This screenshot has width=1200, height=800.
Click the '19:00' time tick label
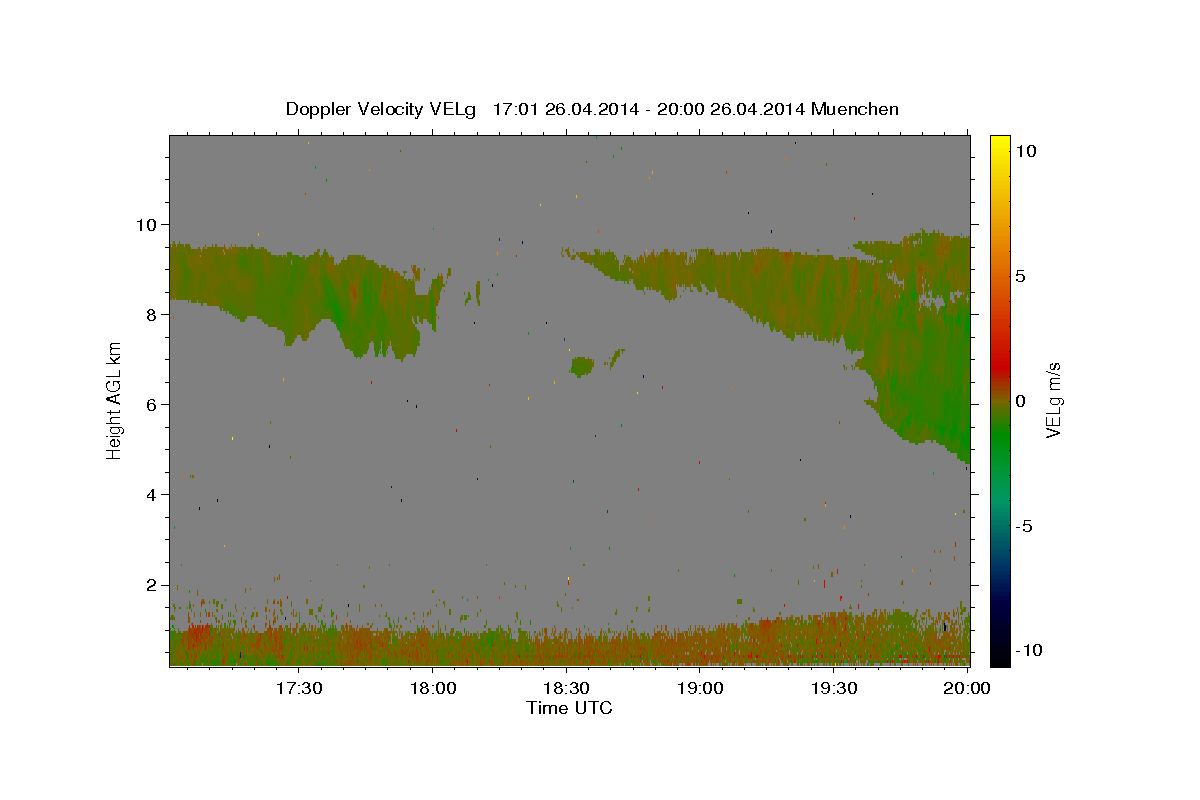[700, 688]
